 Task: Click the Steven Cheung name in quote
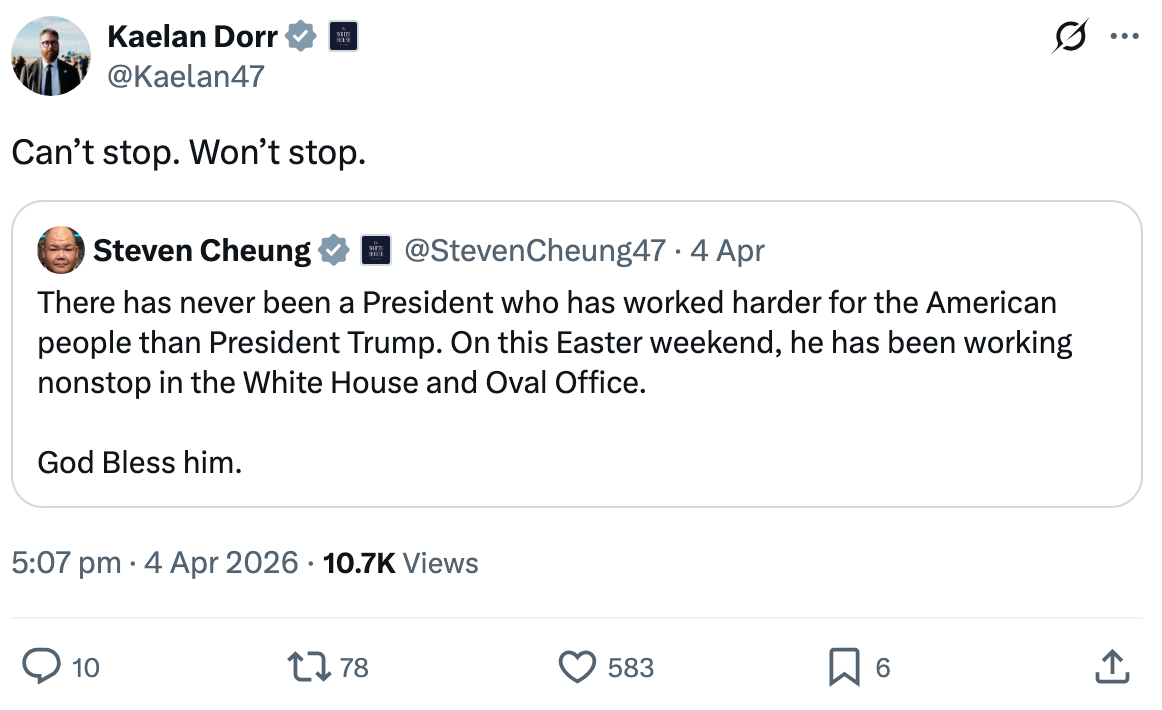tap(202, 250)
